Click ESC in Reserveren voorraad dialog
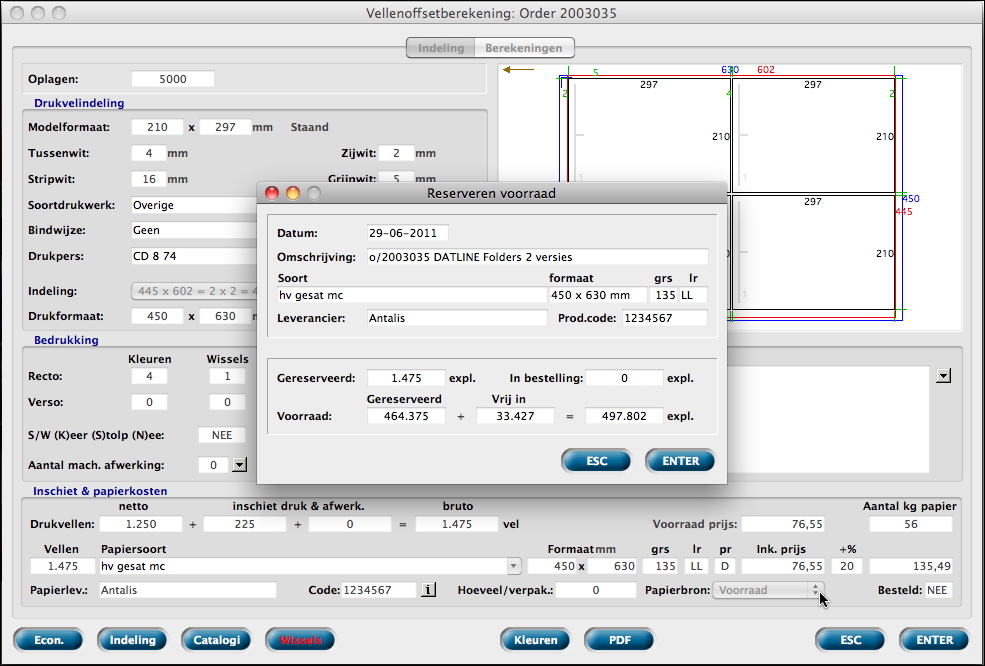Image resolution: width=985 pixels, height=666 pixels. 596,461
